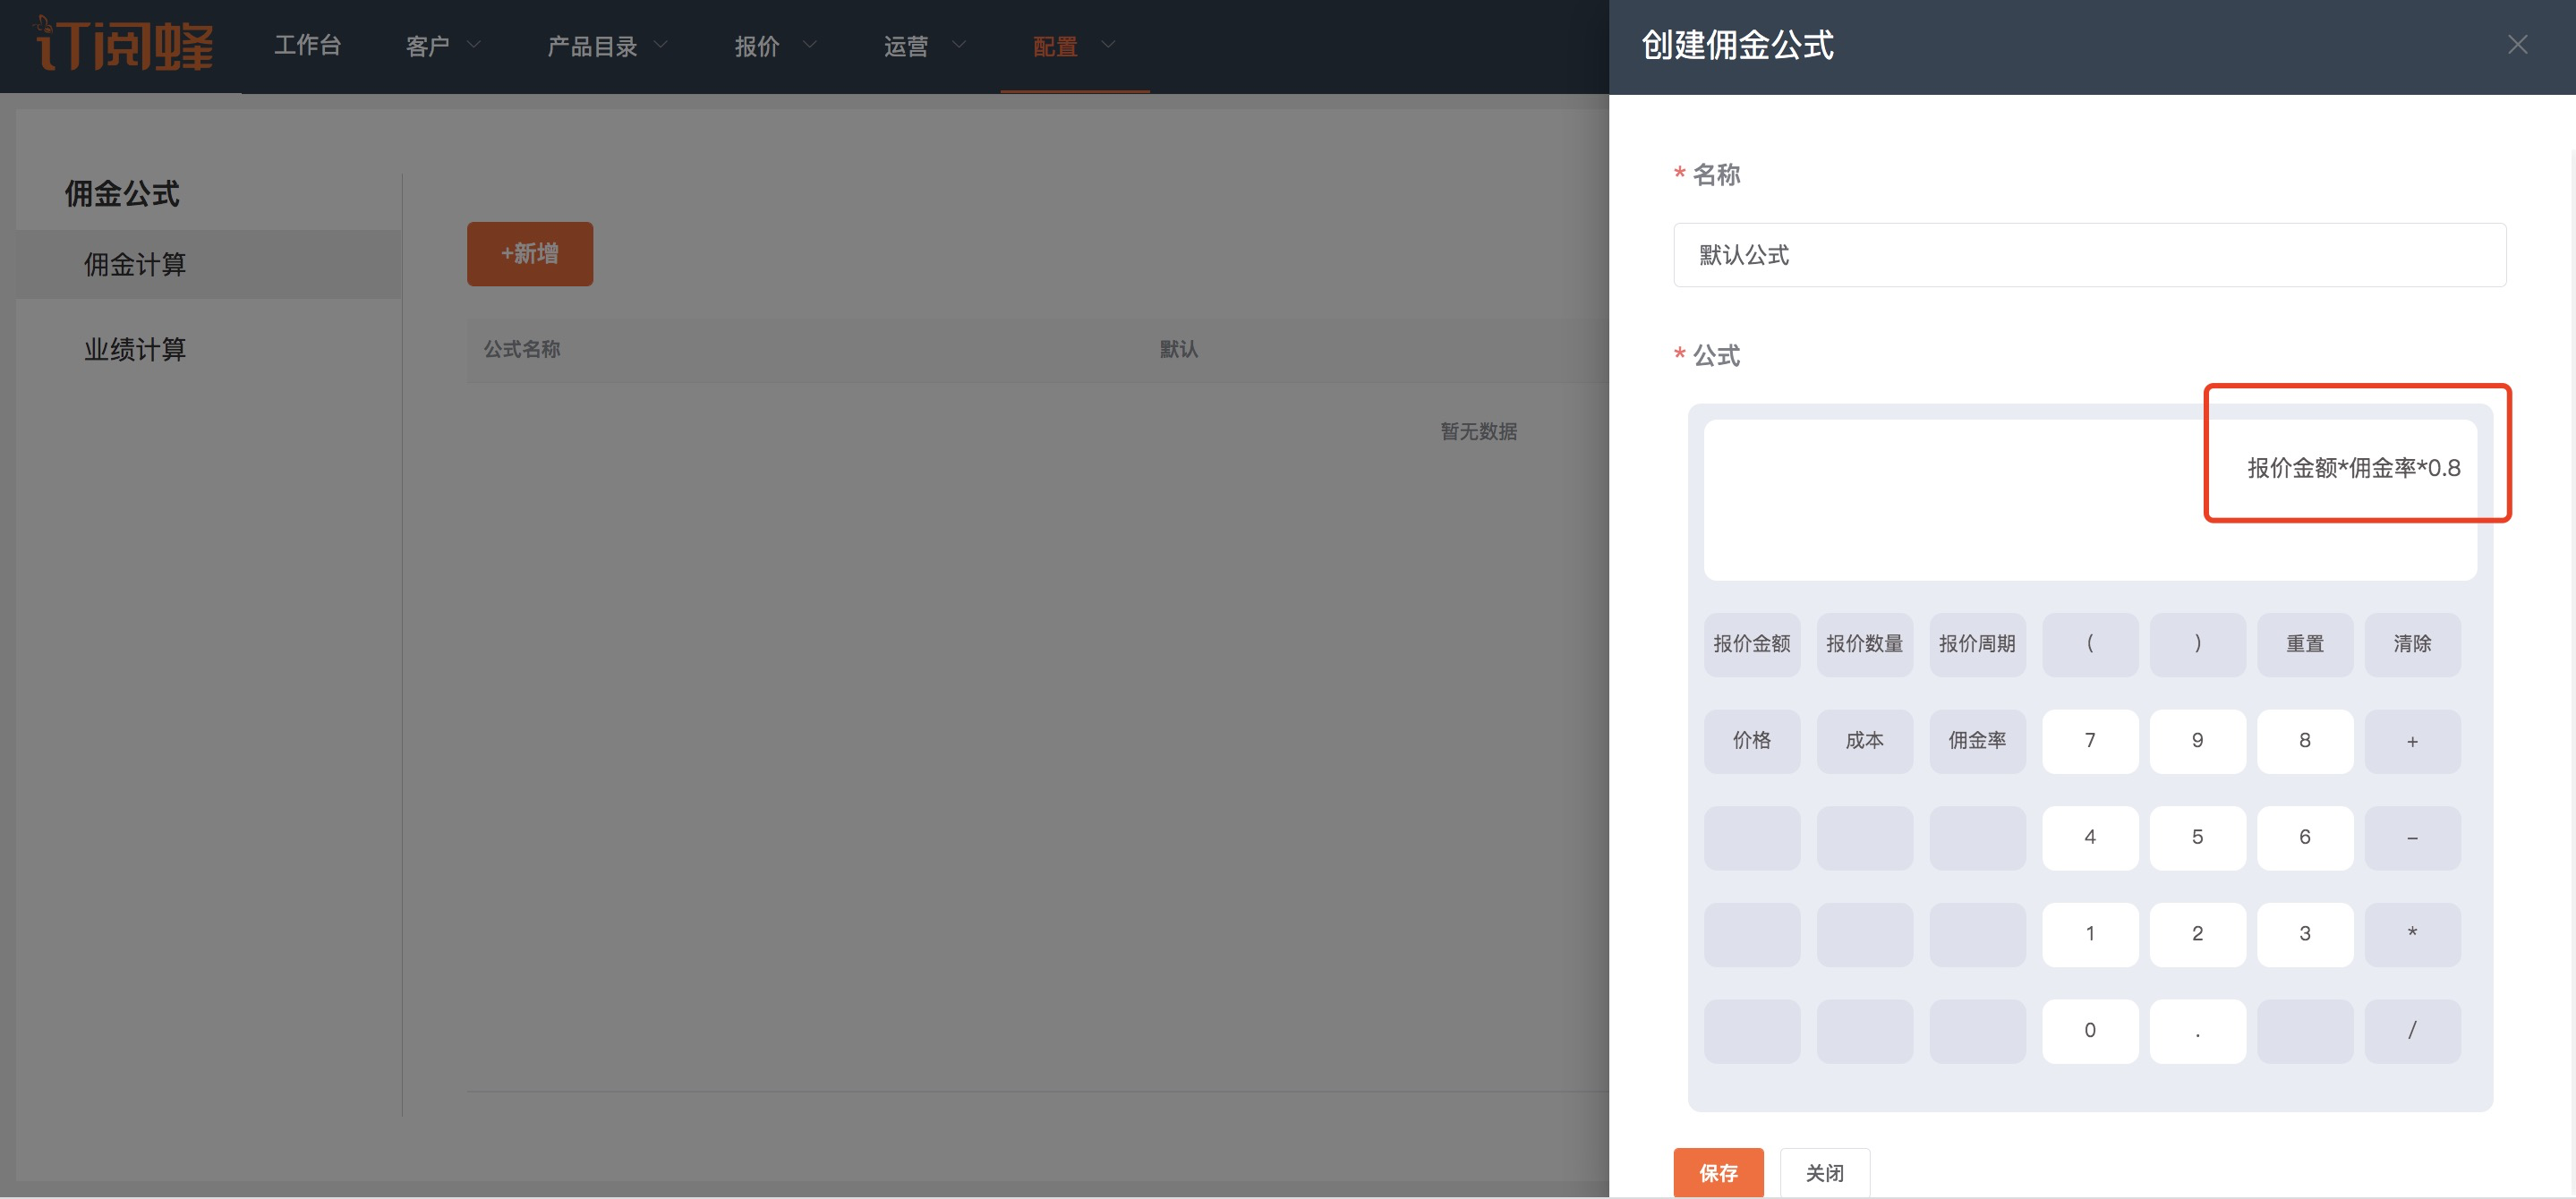Image resolution: width=2576 pixels, height=1199 pixels.
Task: Click the 订阅蜂 logo
Action: [x=124, y=45]
